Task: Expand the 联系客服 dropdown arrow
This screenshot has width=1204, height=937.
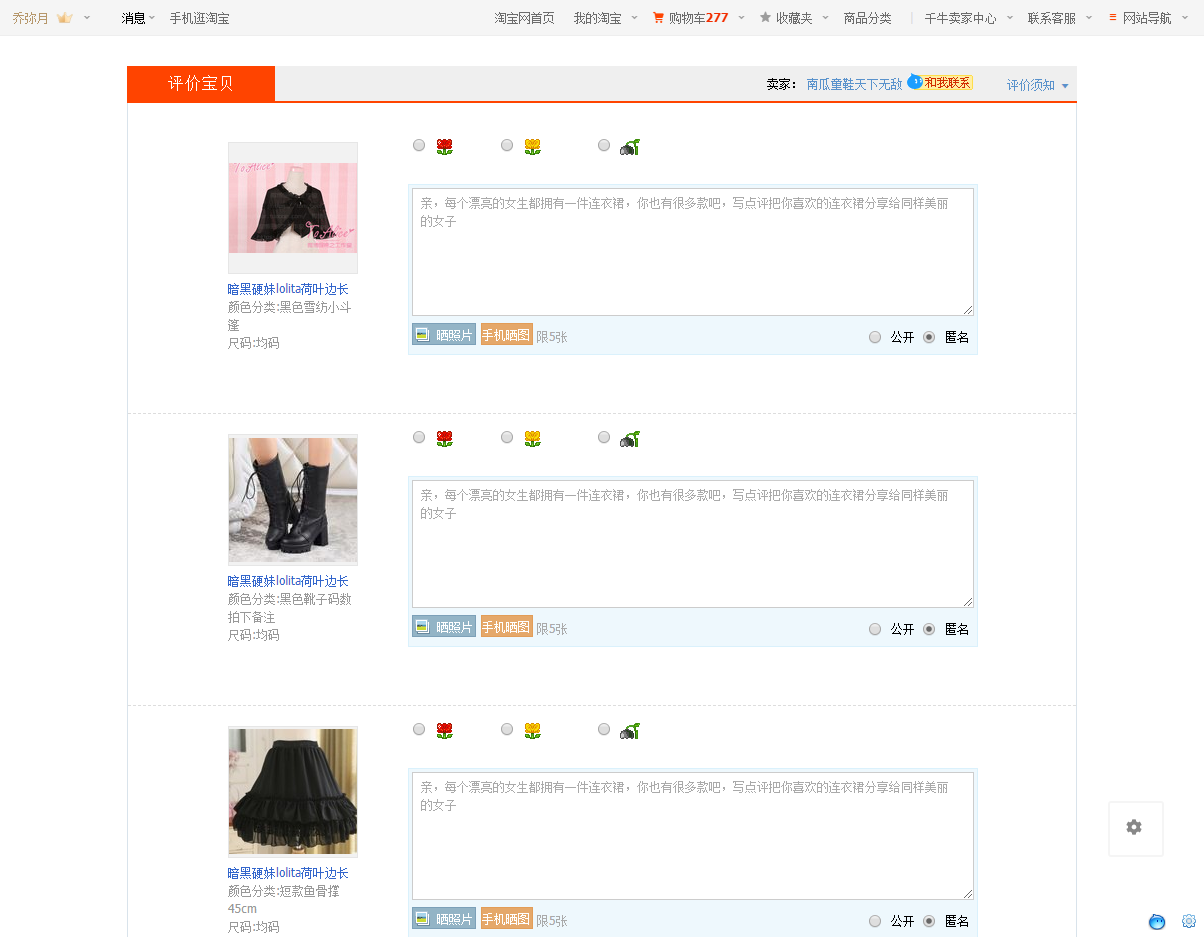Action: 1088,18
